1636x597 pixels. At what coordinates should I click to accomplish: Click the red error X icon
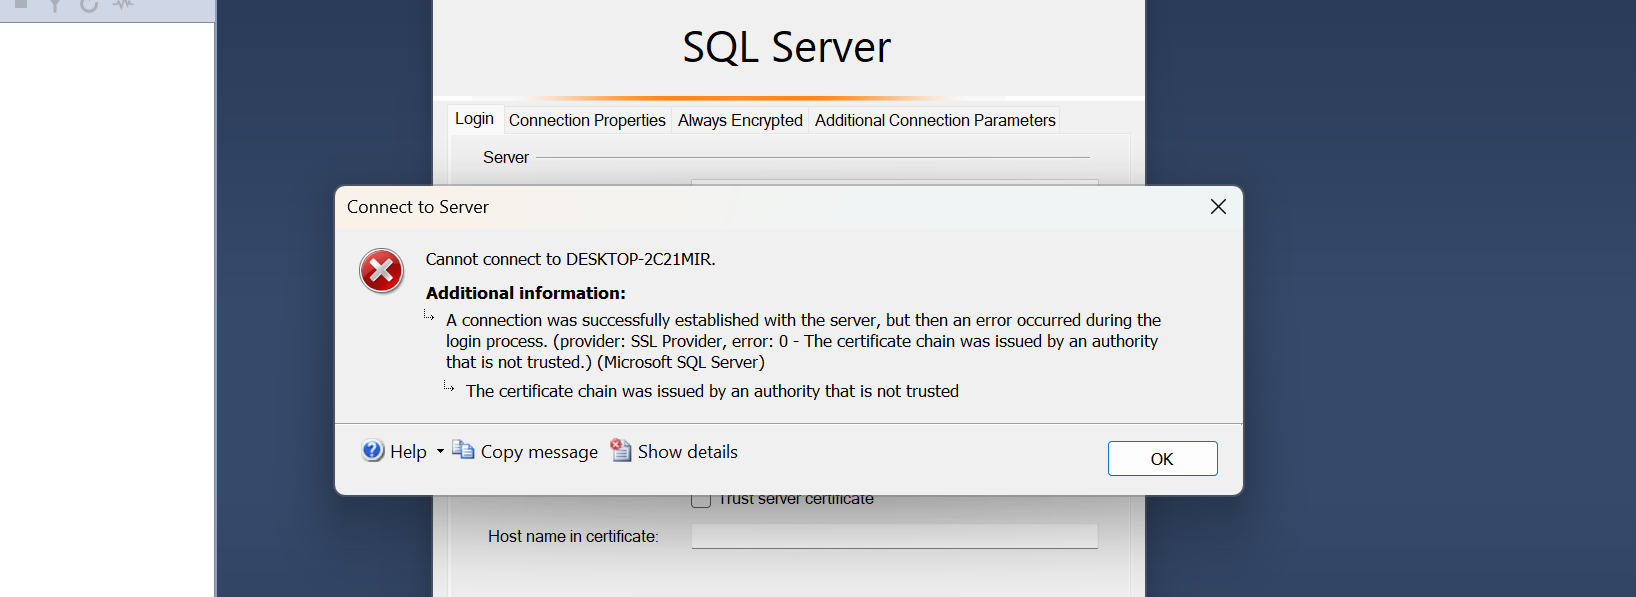pyautogui.click(x=381, y=271)
